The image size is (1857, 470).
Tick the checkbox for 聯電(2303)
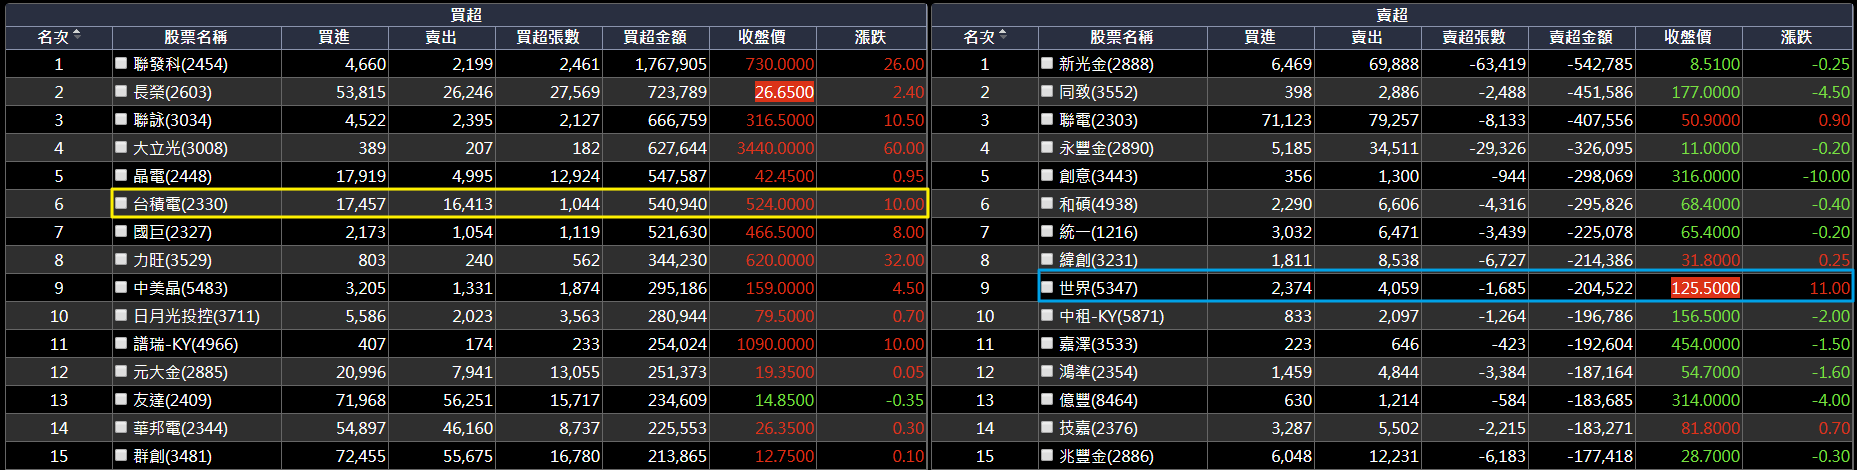click(x=1047, y=119)
